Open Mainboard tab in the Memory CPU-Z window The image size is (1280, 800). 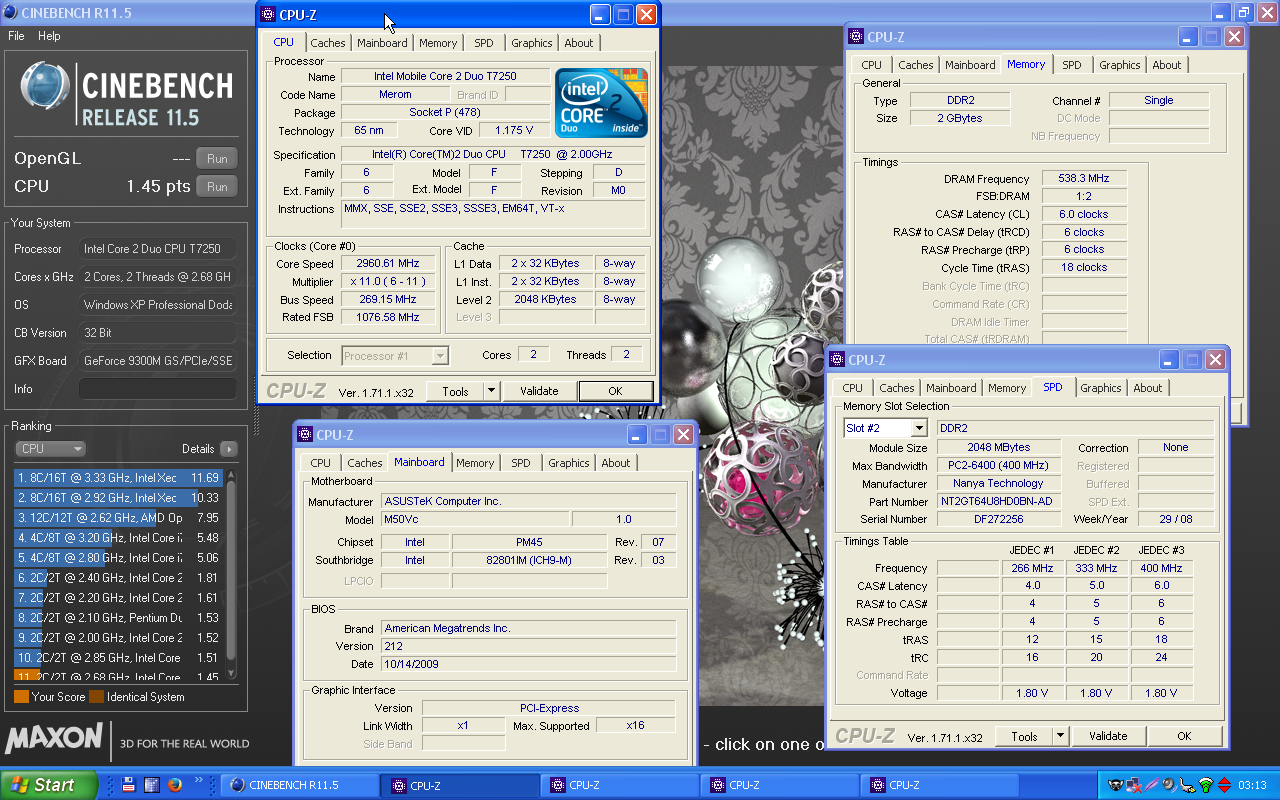pos(970,65)
